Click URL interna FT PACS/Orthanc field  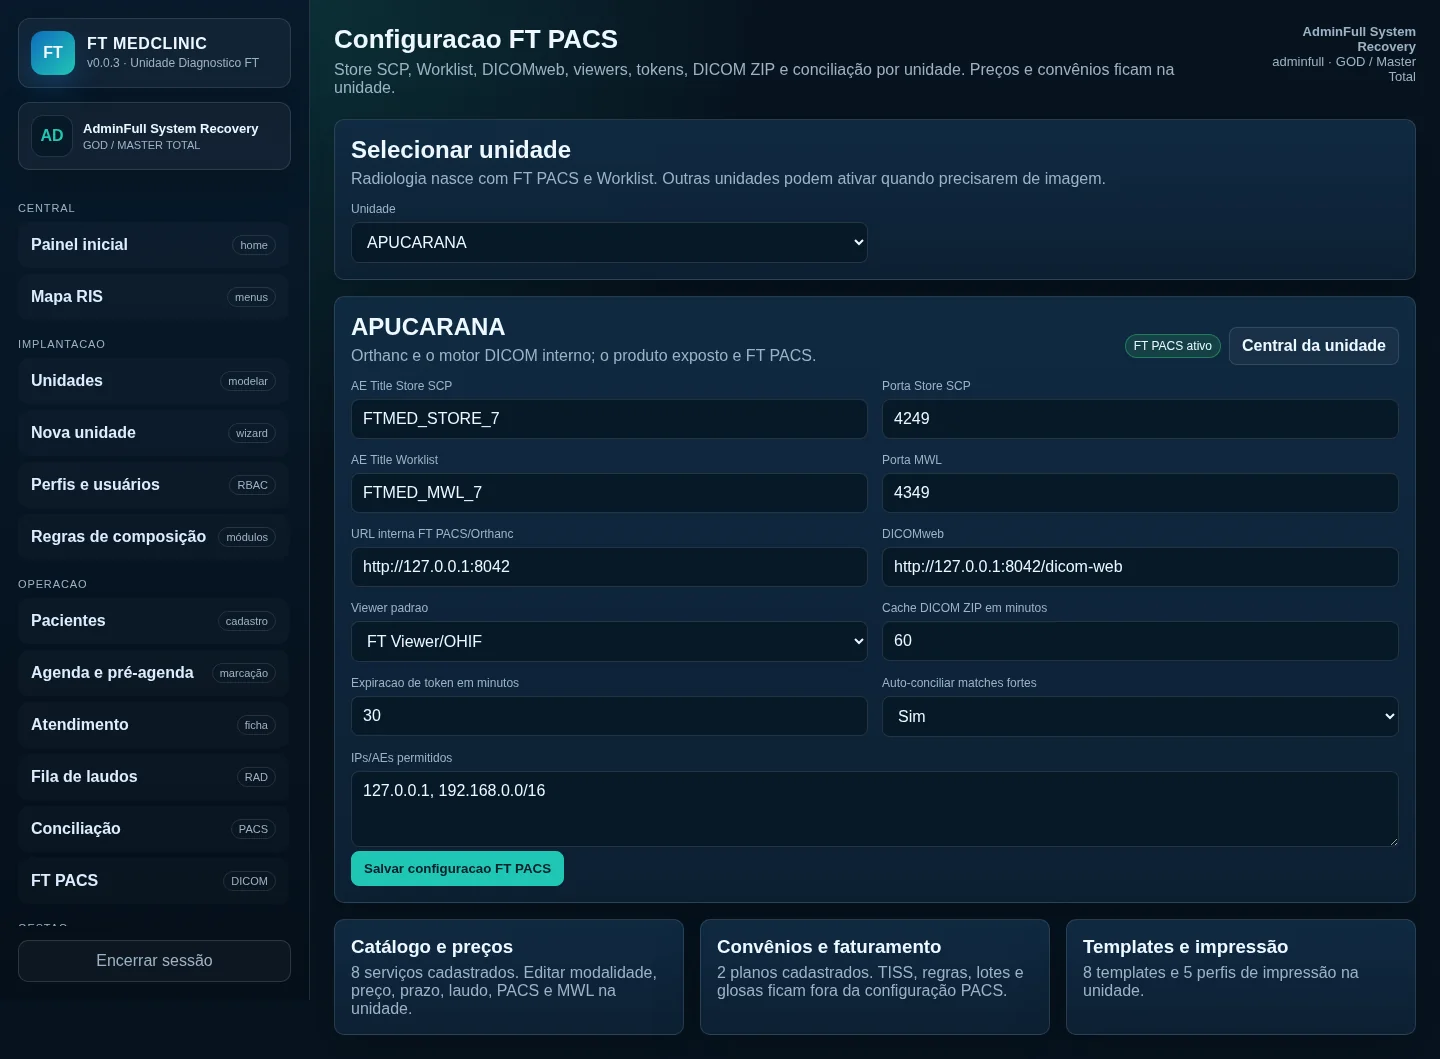(x=609, y=567)
